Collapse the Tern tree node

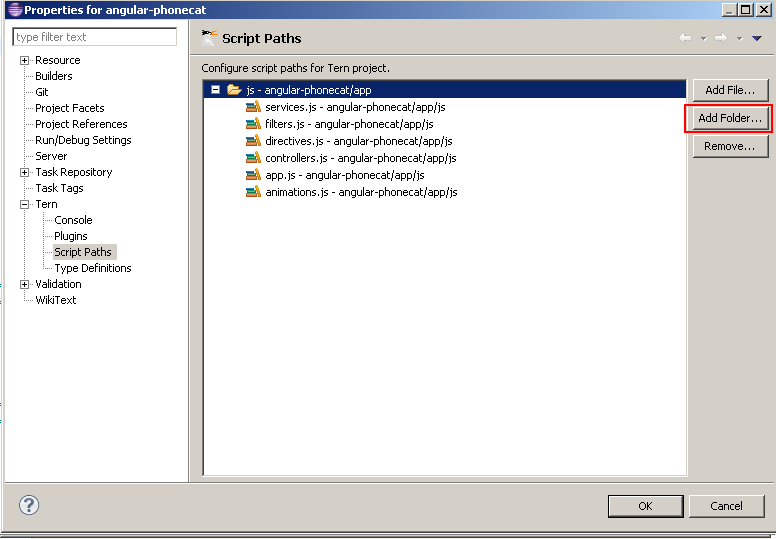point(24,204)
